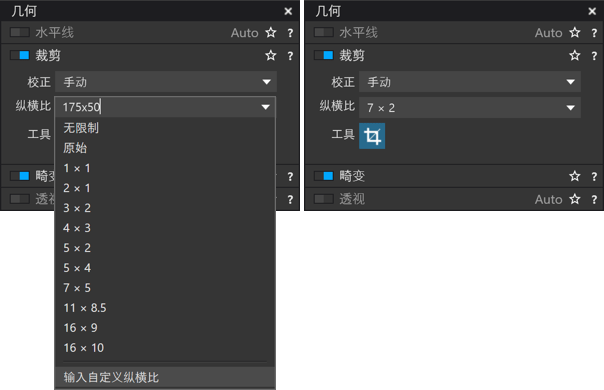The width and height of the screenshot is (604, 390).
Task: Open help for 透视 in right panel
Action: [x=594, y=200]
